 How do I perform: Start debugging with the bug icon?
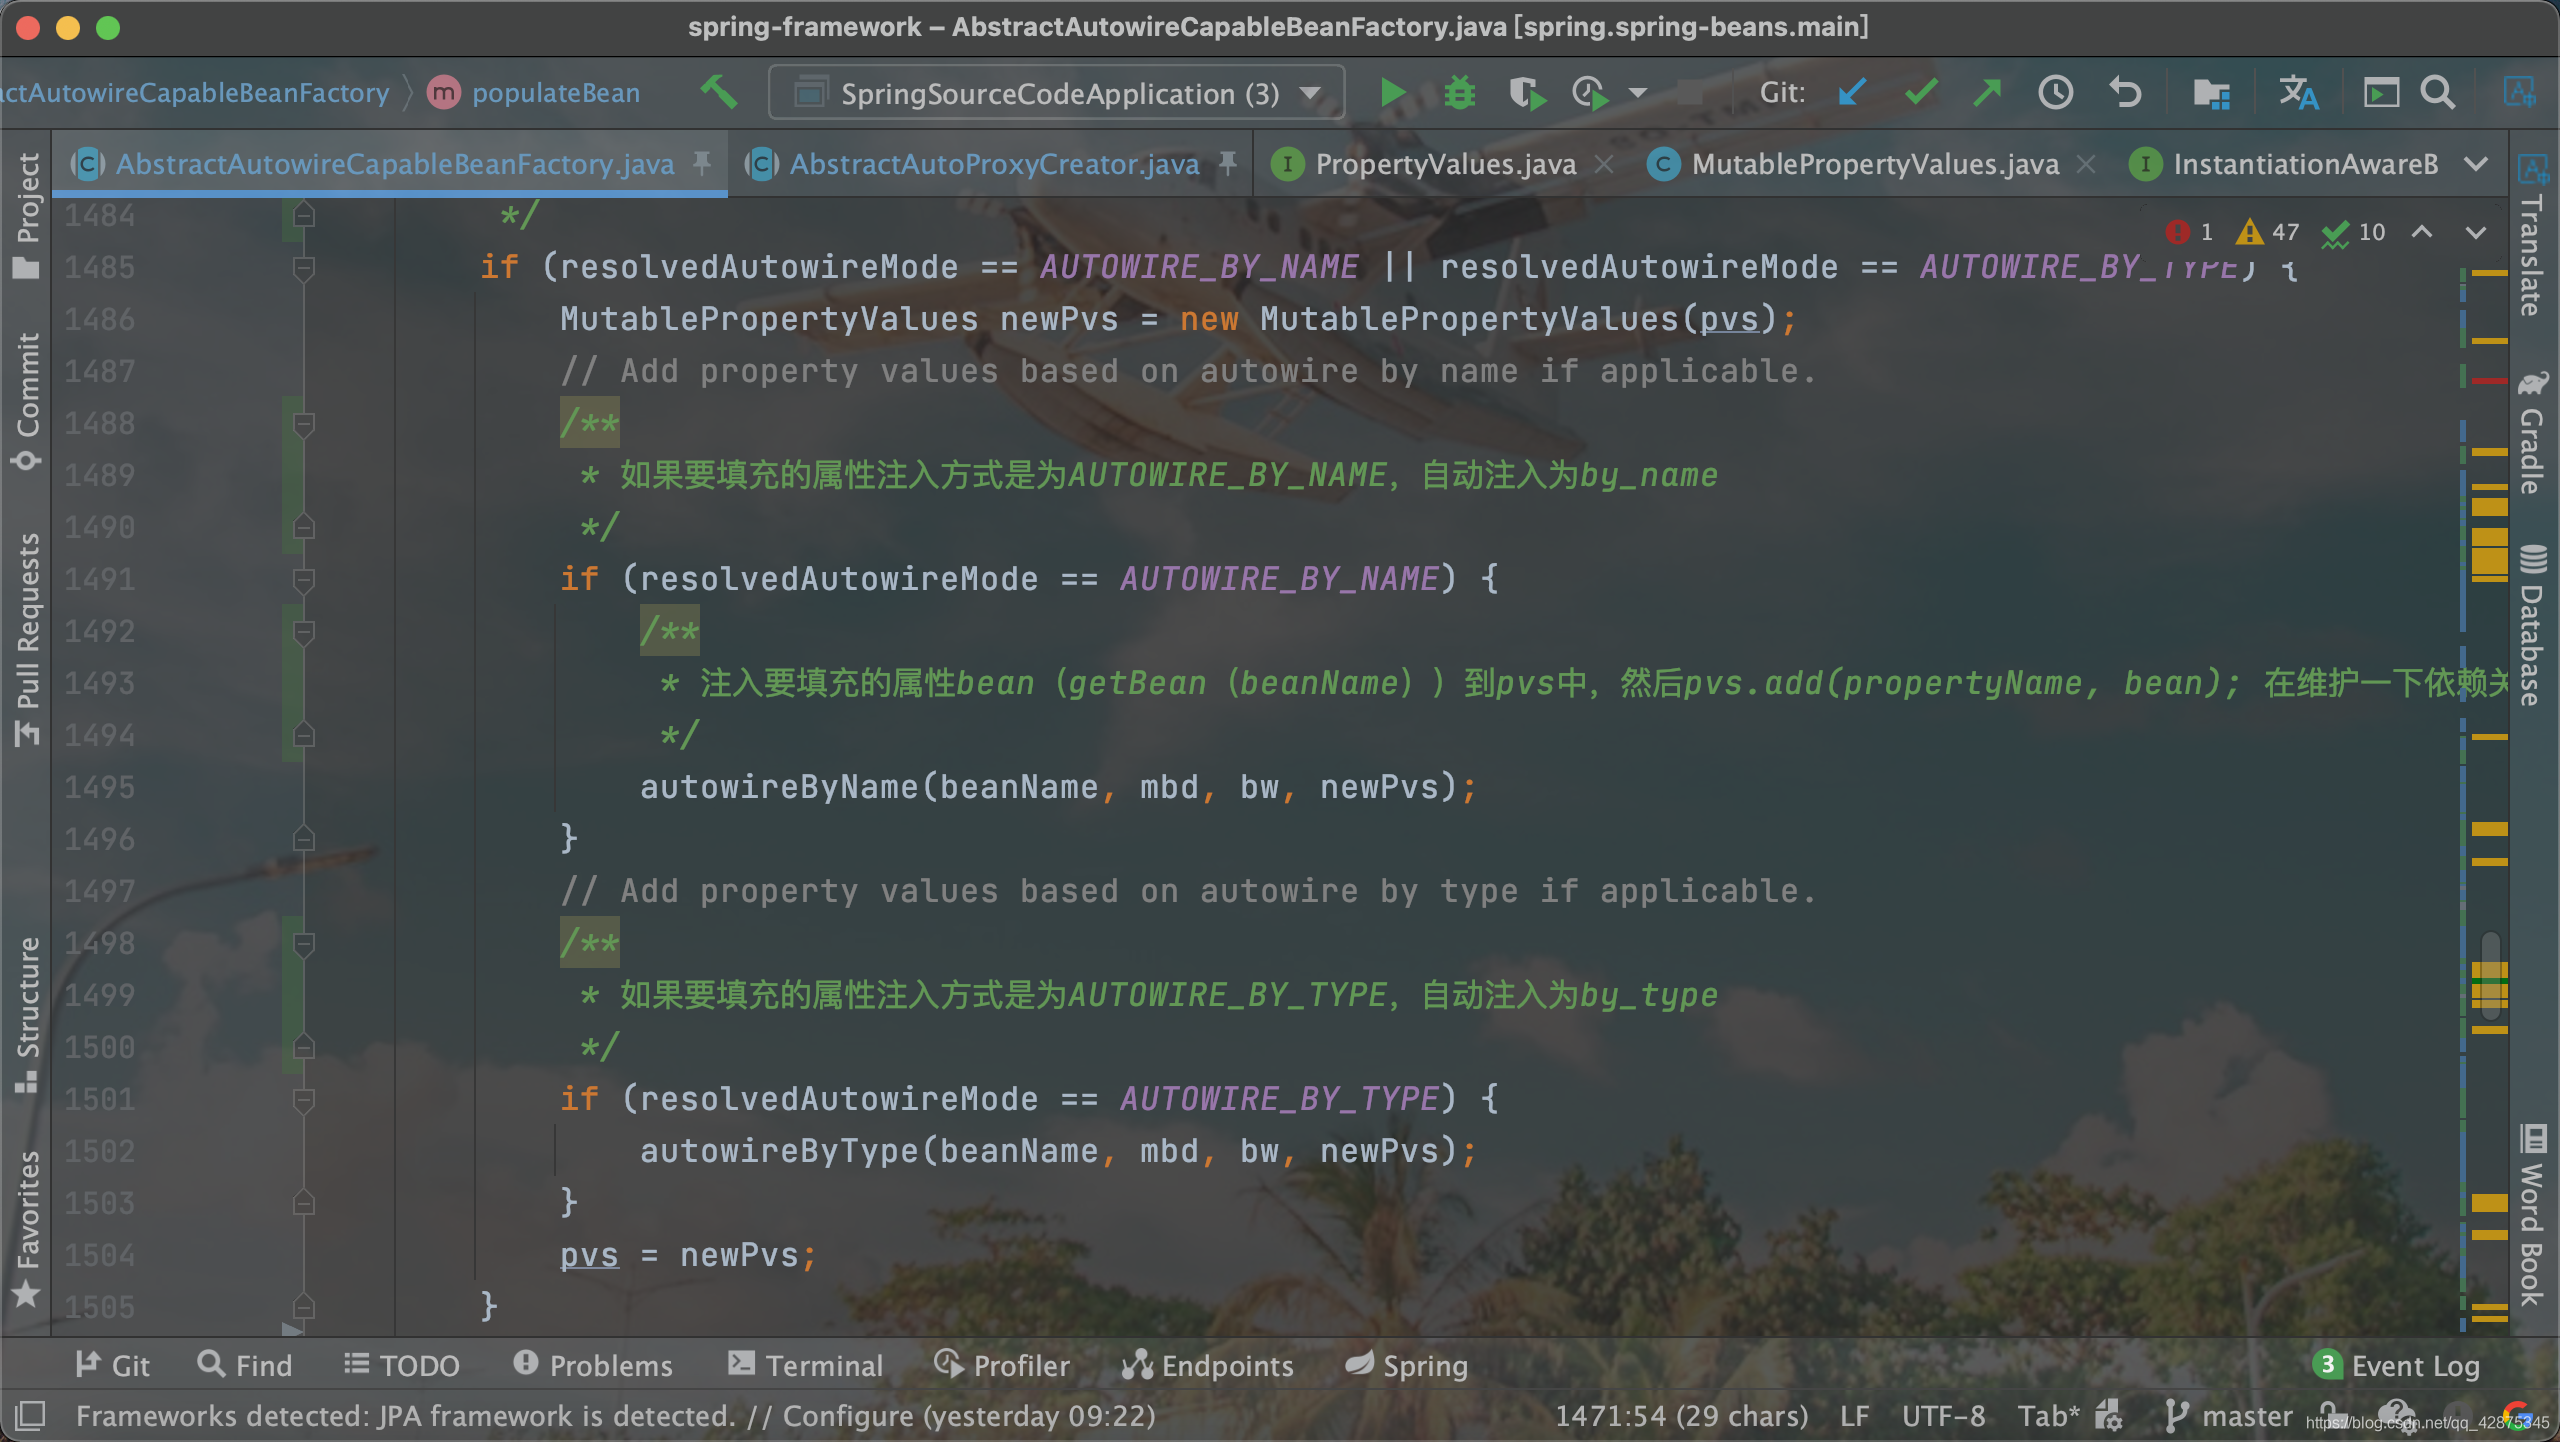(x=1459, y=93)
